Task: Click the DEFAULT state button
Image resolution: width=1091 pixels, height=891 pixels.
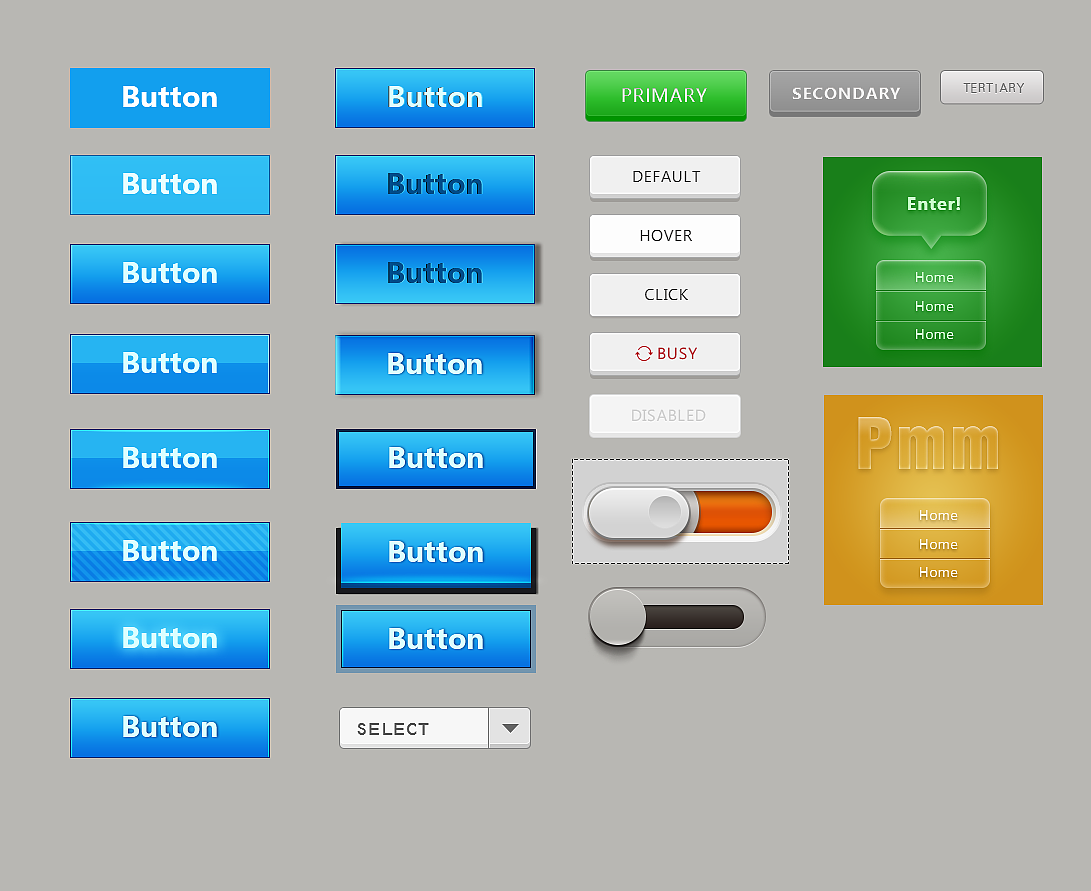Action: [665, 178]
